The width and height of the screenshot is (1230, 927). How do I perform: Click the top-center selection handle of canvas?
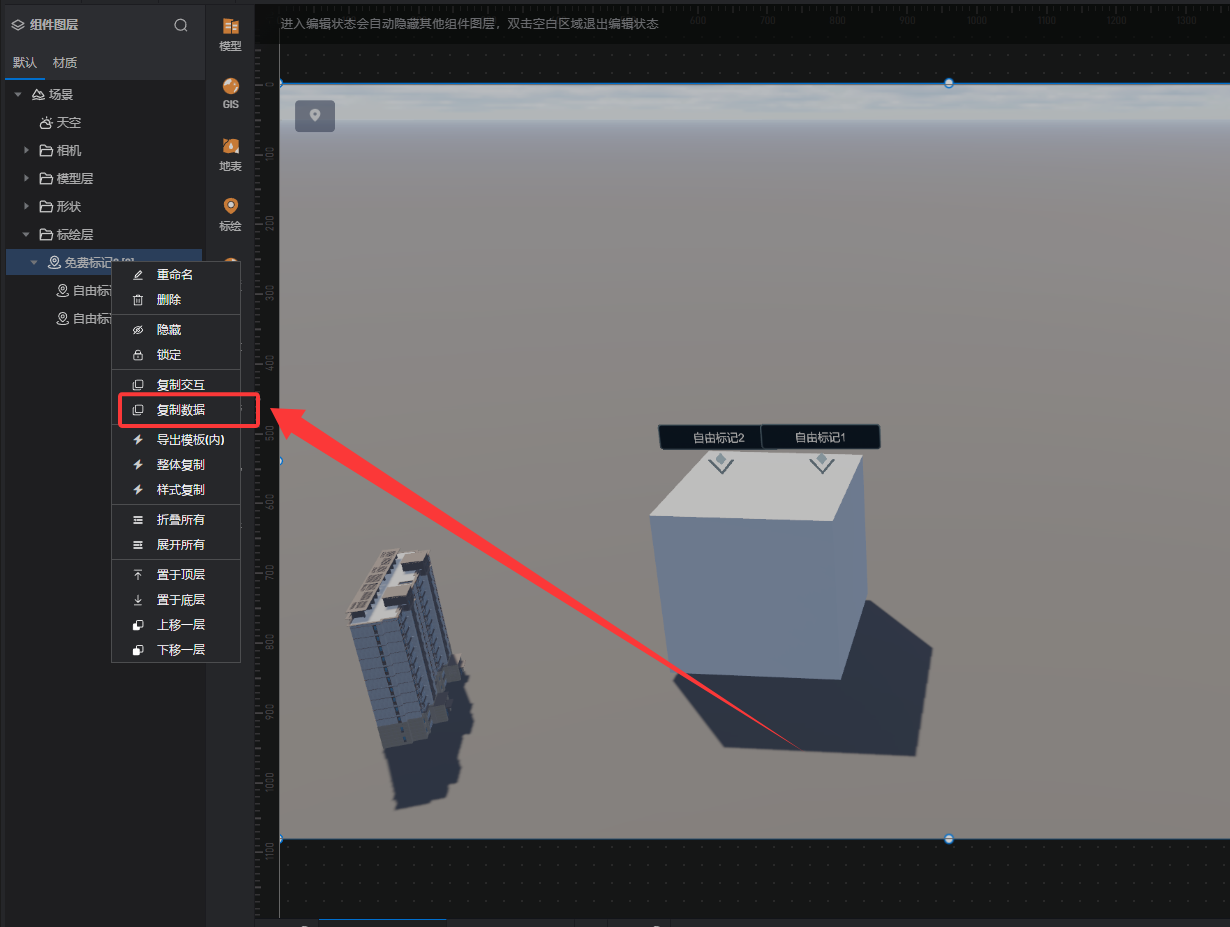[949, 83]
